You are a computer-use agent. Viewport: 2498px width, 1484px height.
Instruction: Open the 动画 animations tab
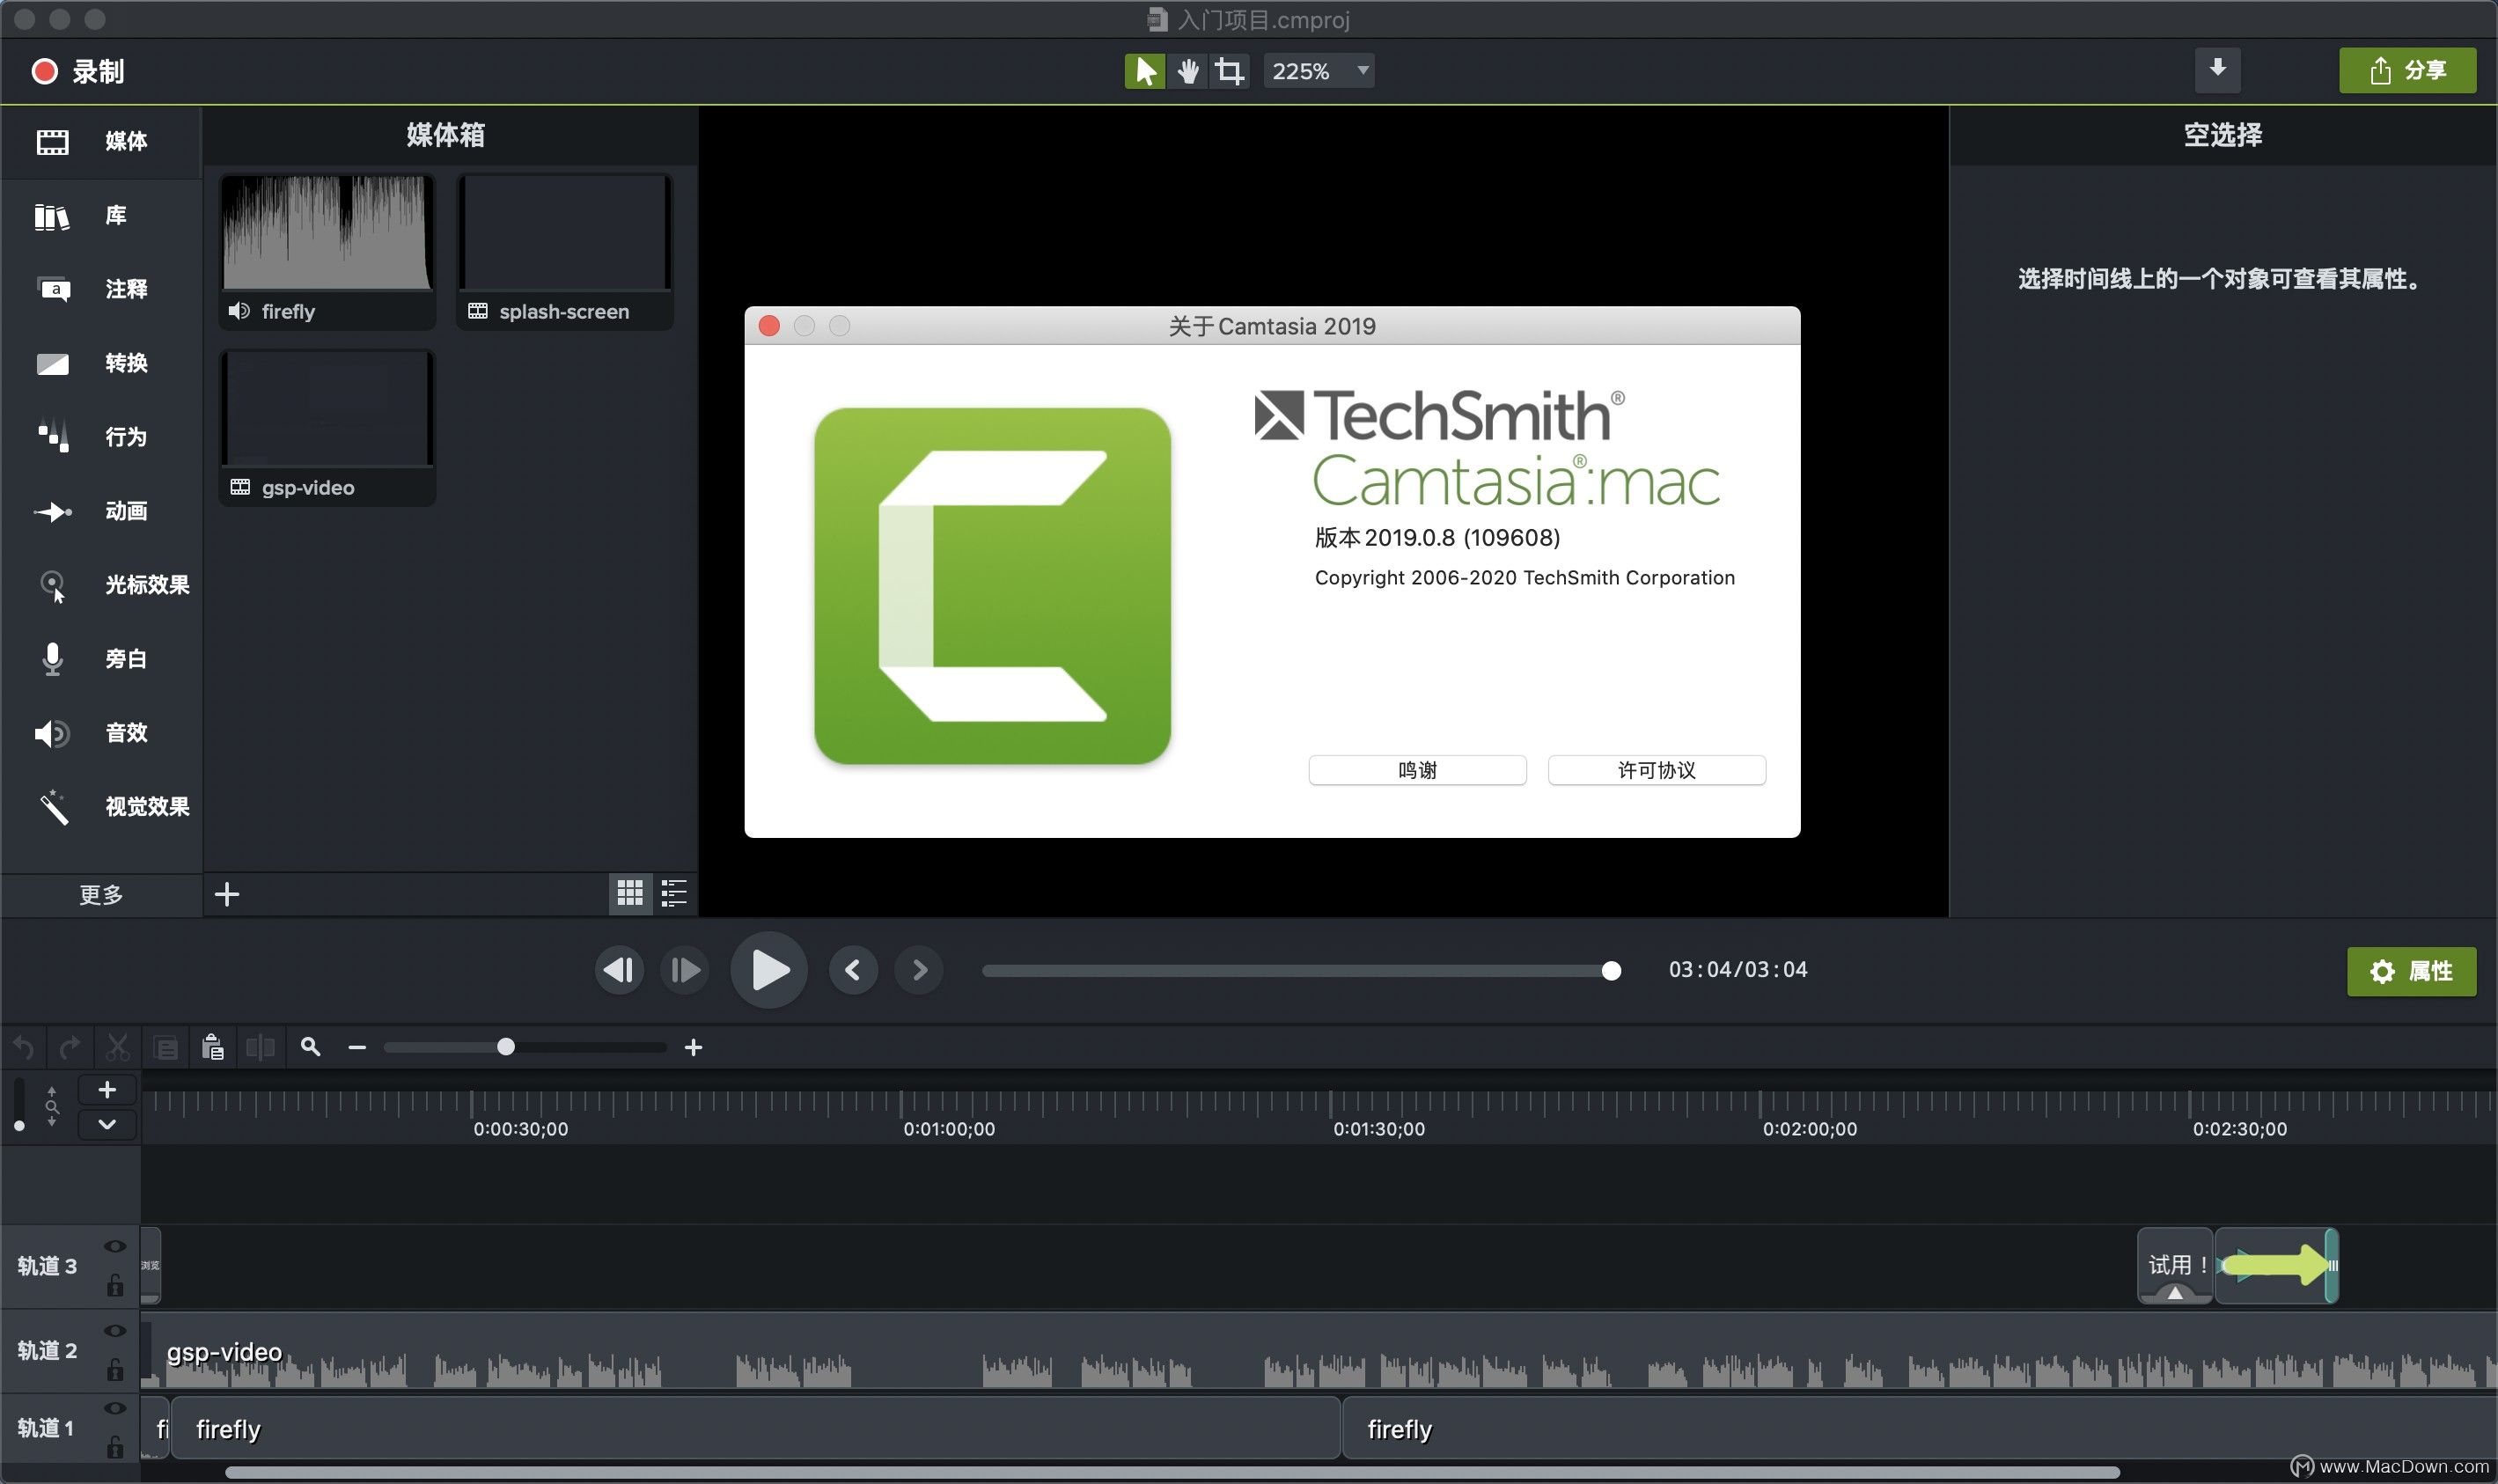(100, 511)
